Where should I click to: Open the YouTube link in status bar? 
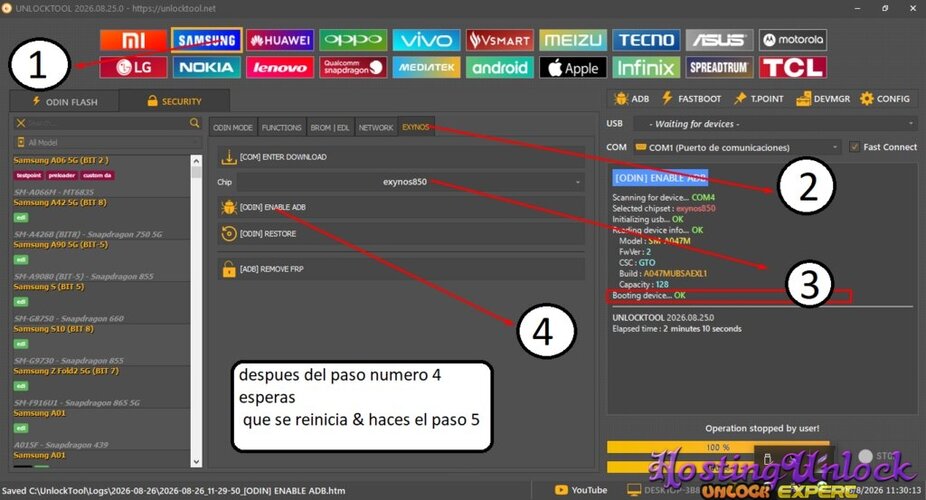[581, 490]
